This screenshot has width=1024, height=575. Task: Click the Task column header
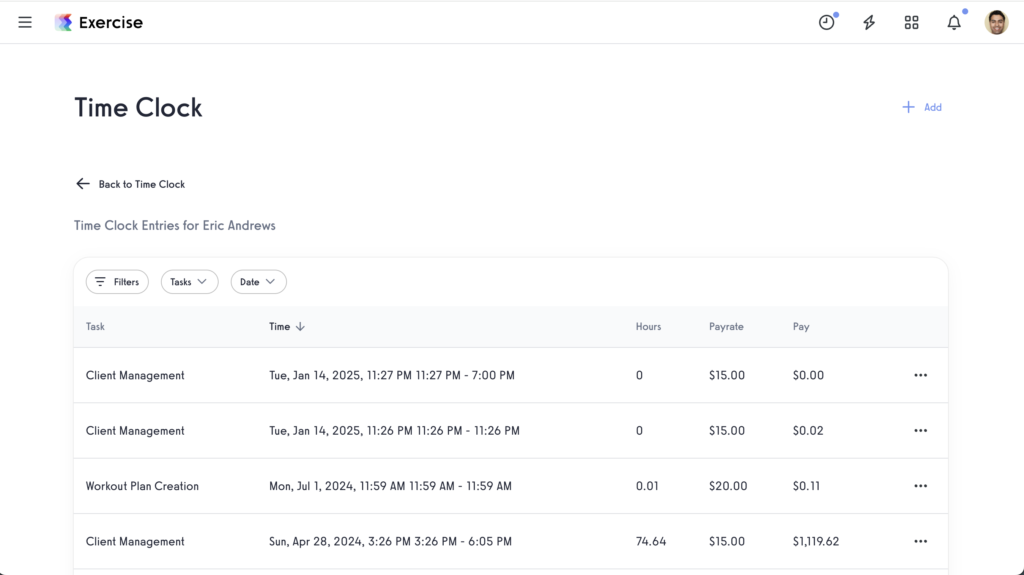click(95, 327)
